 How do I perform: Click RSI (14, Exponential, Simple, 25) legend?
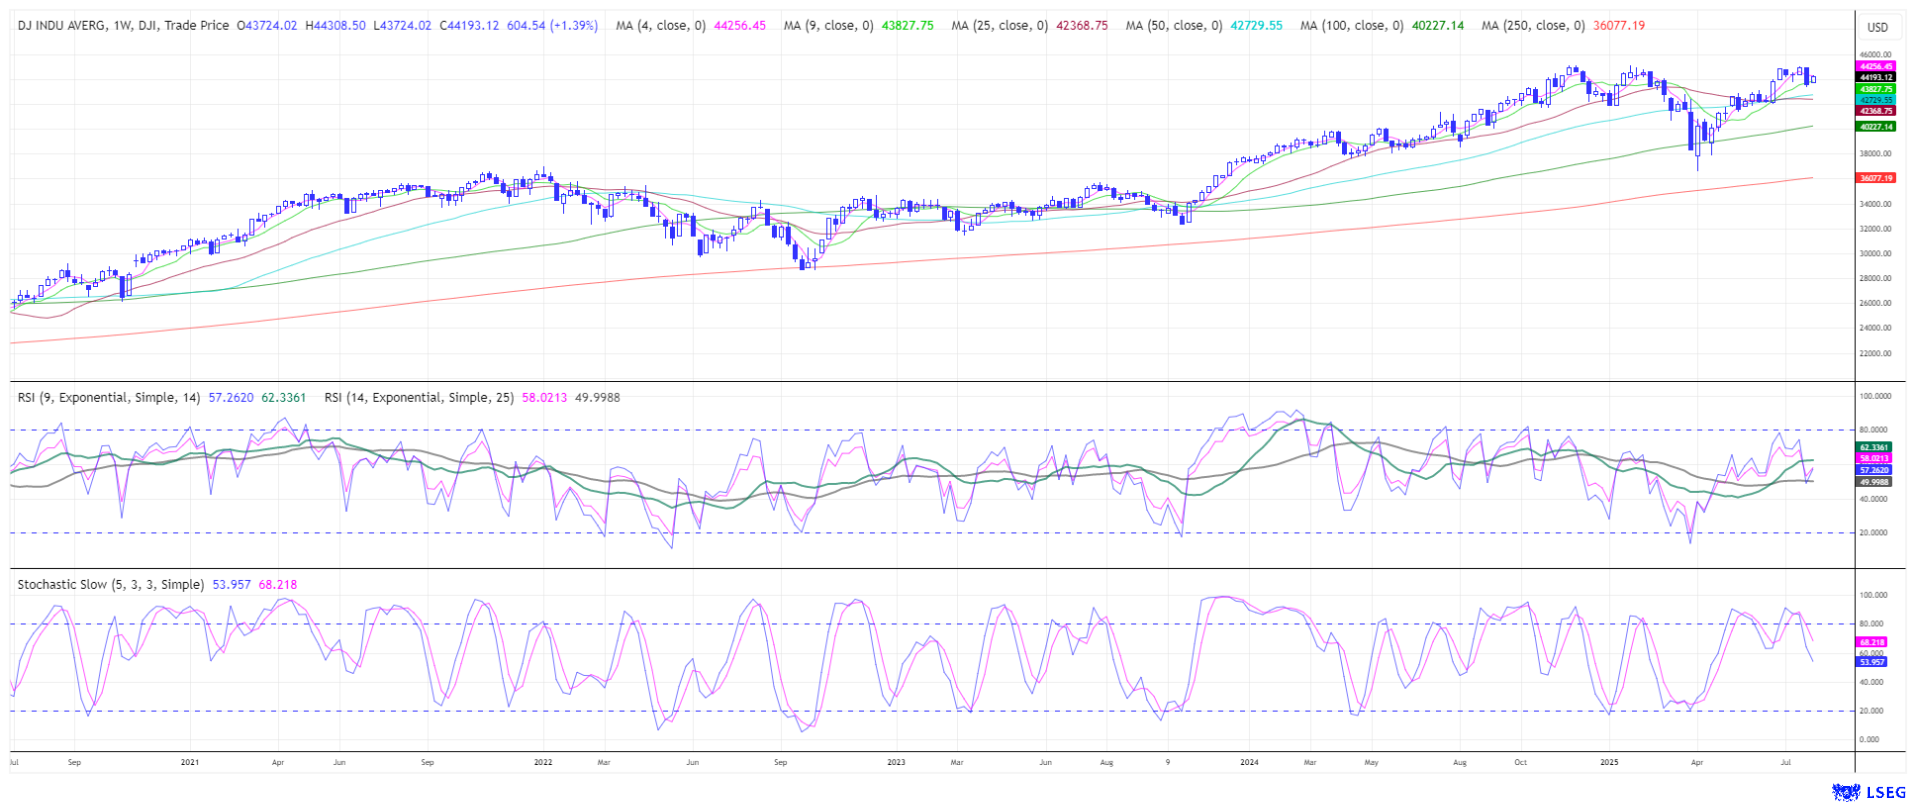419,397
